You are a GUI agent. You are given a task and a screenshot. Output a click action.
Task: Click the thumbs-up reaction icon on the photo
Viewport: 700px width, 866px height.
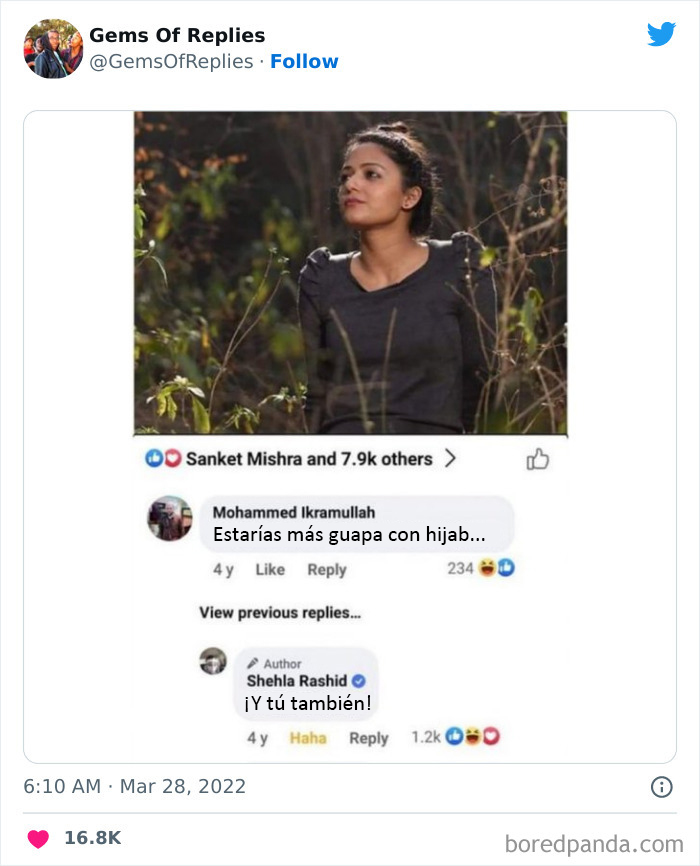(539, 457)
